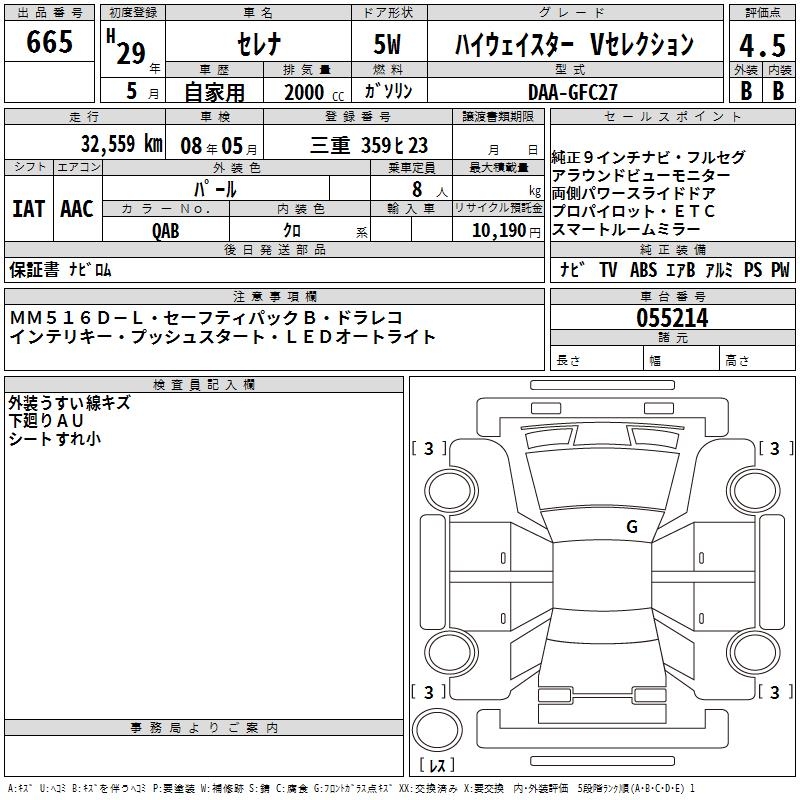Select the 事務局よりご案内 header
Screen dimensions: 800x800
pos(204,728)
